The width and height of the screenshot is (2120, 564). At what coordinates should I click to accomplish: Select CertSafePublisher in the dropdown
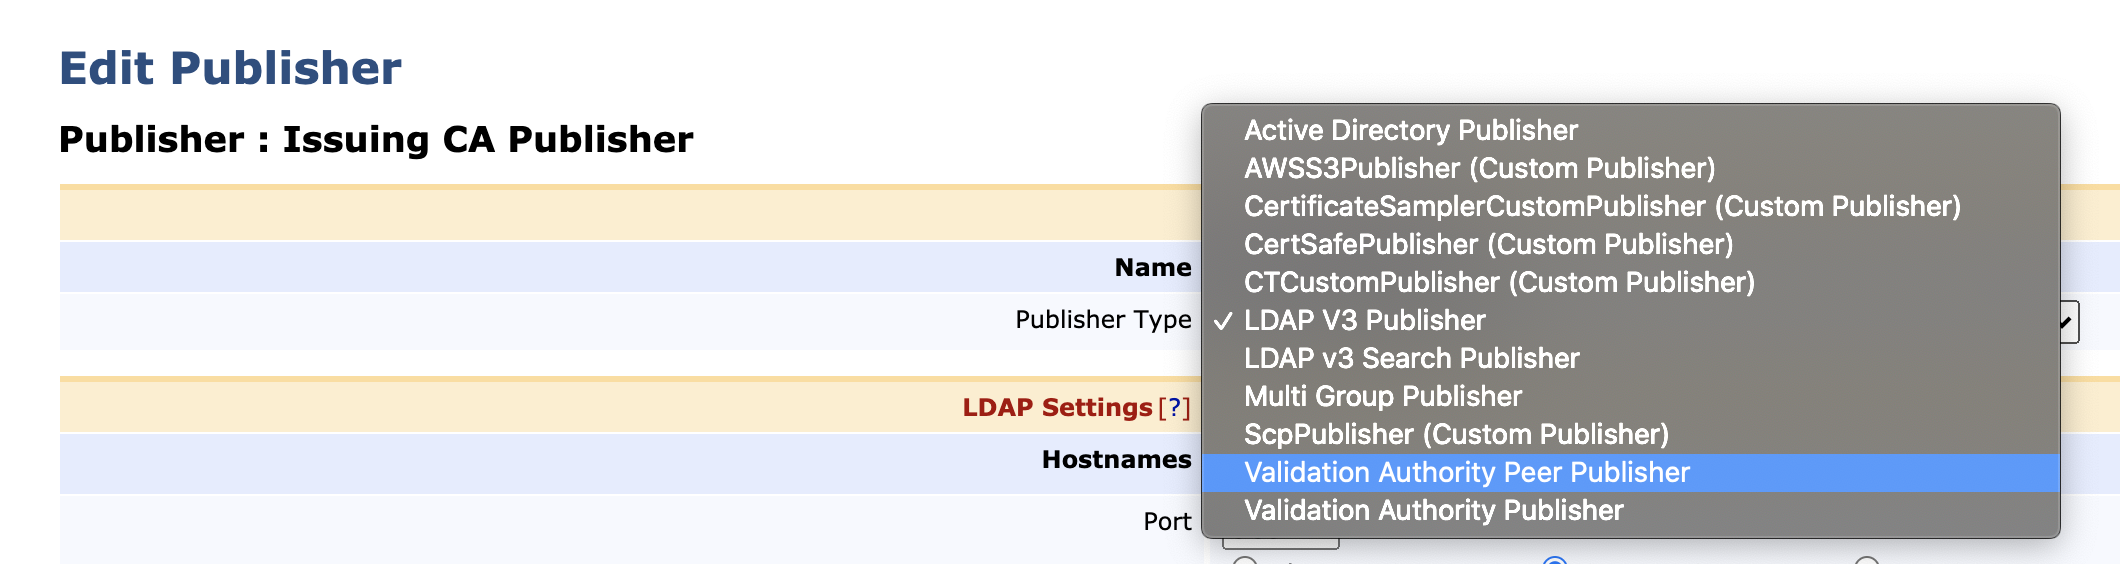click(1487, 245)
